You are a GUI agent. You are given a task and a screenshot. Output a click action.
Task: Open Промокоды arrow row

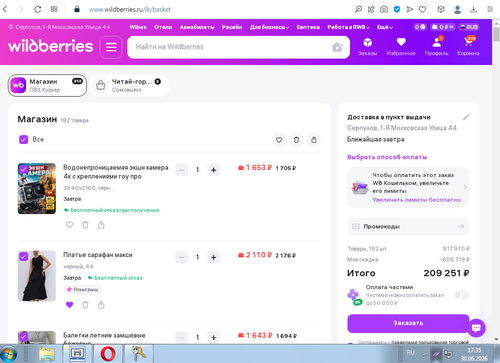(x=408, y=226)
